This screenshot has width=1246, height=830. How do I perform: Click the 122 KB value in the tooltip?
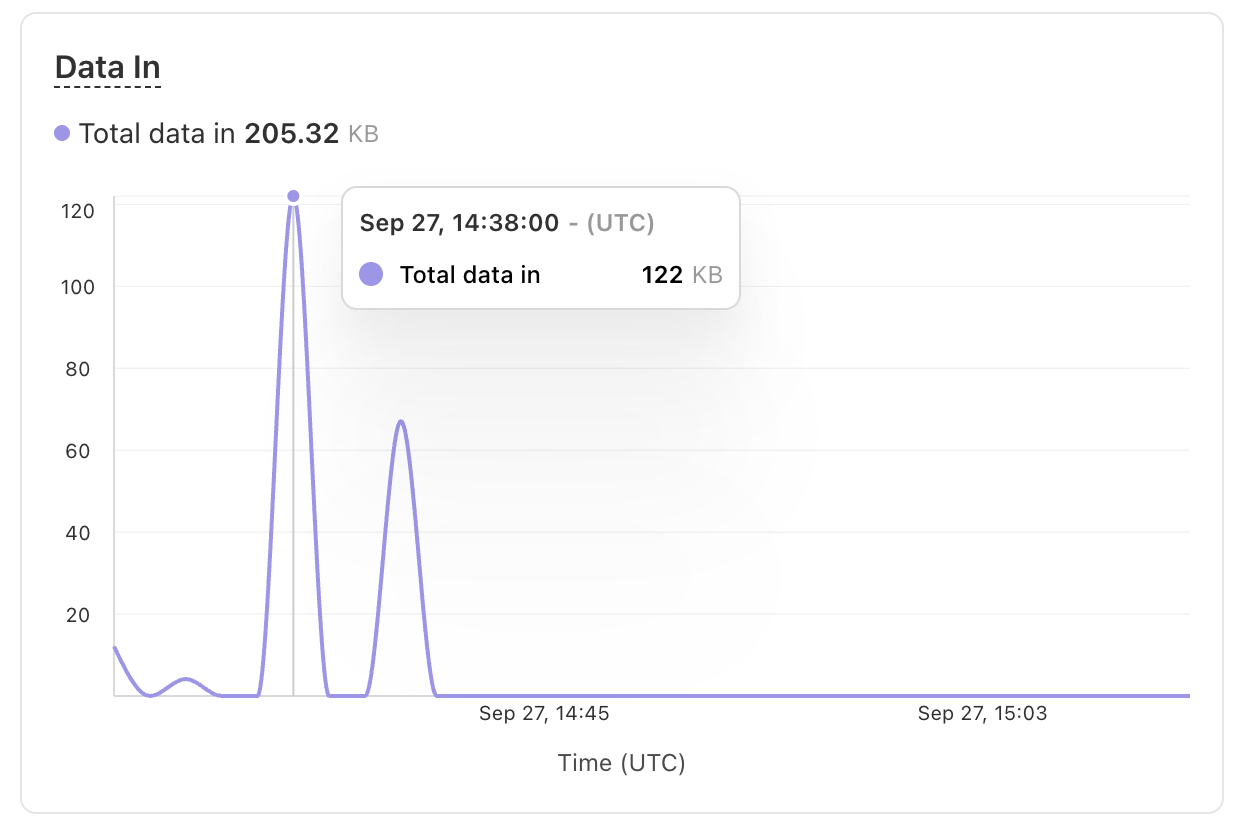tap(682, 275)
